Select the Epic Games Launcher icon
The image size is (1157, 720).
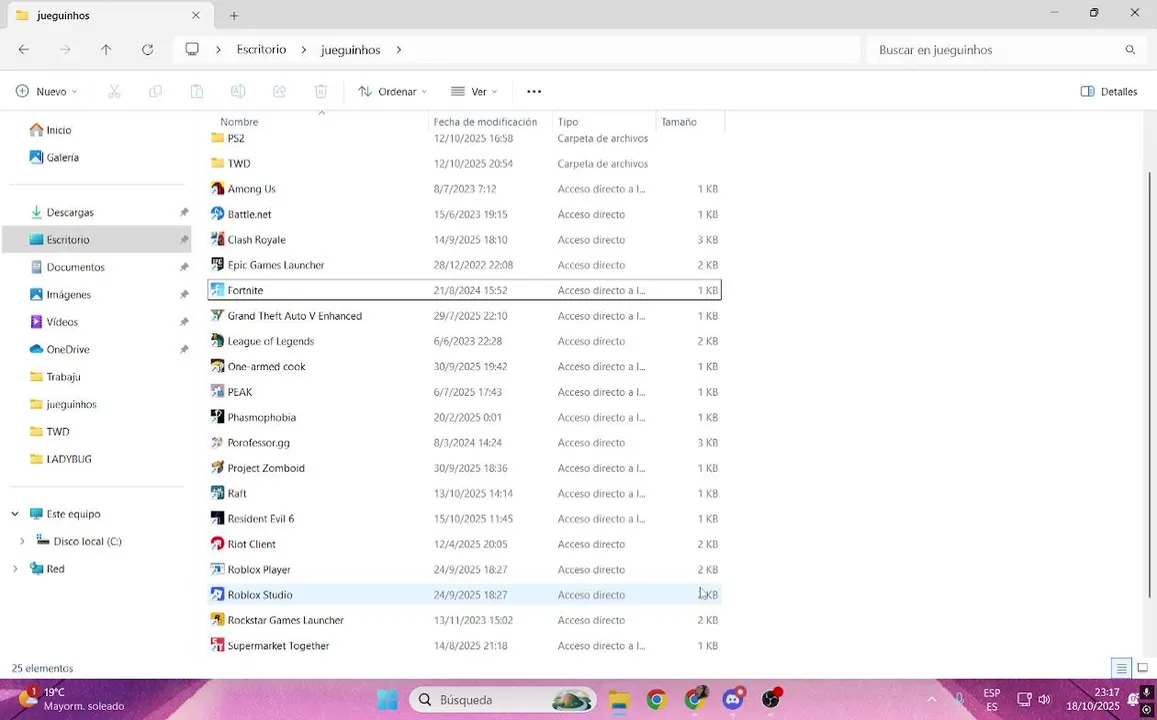[217, 265]
